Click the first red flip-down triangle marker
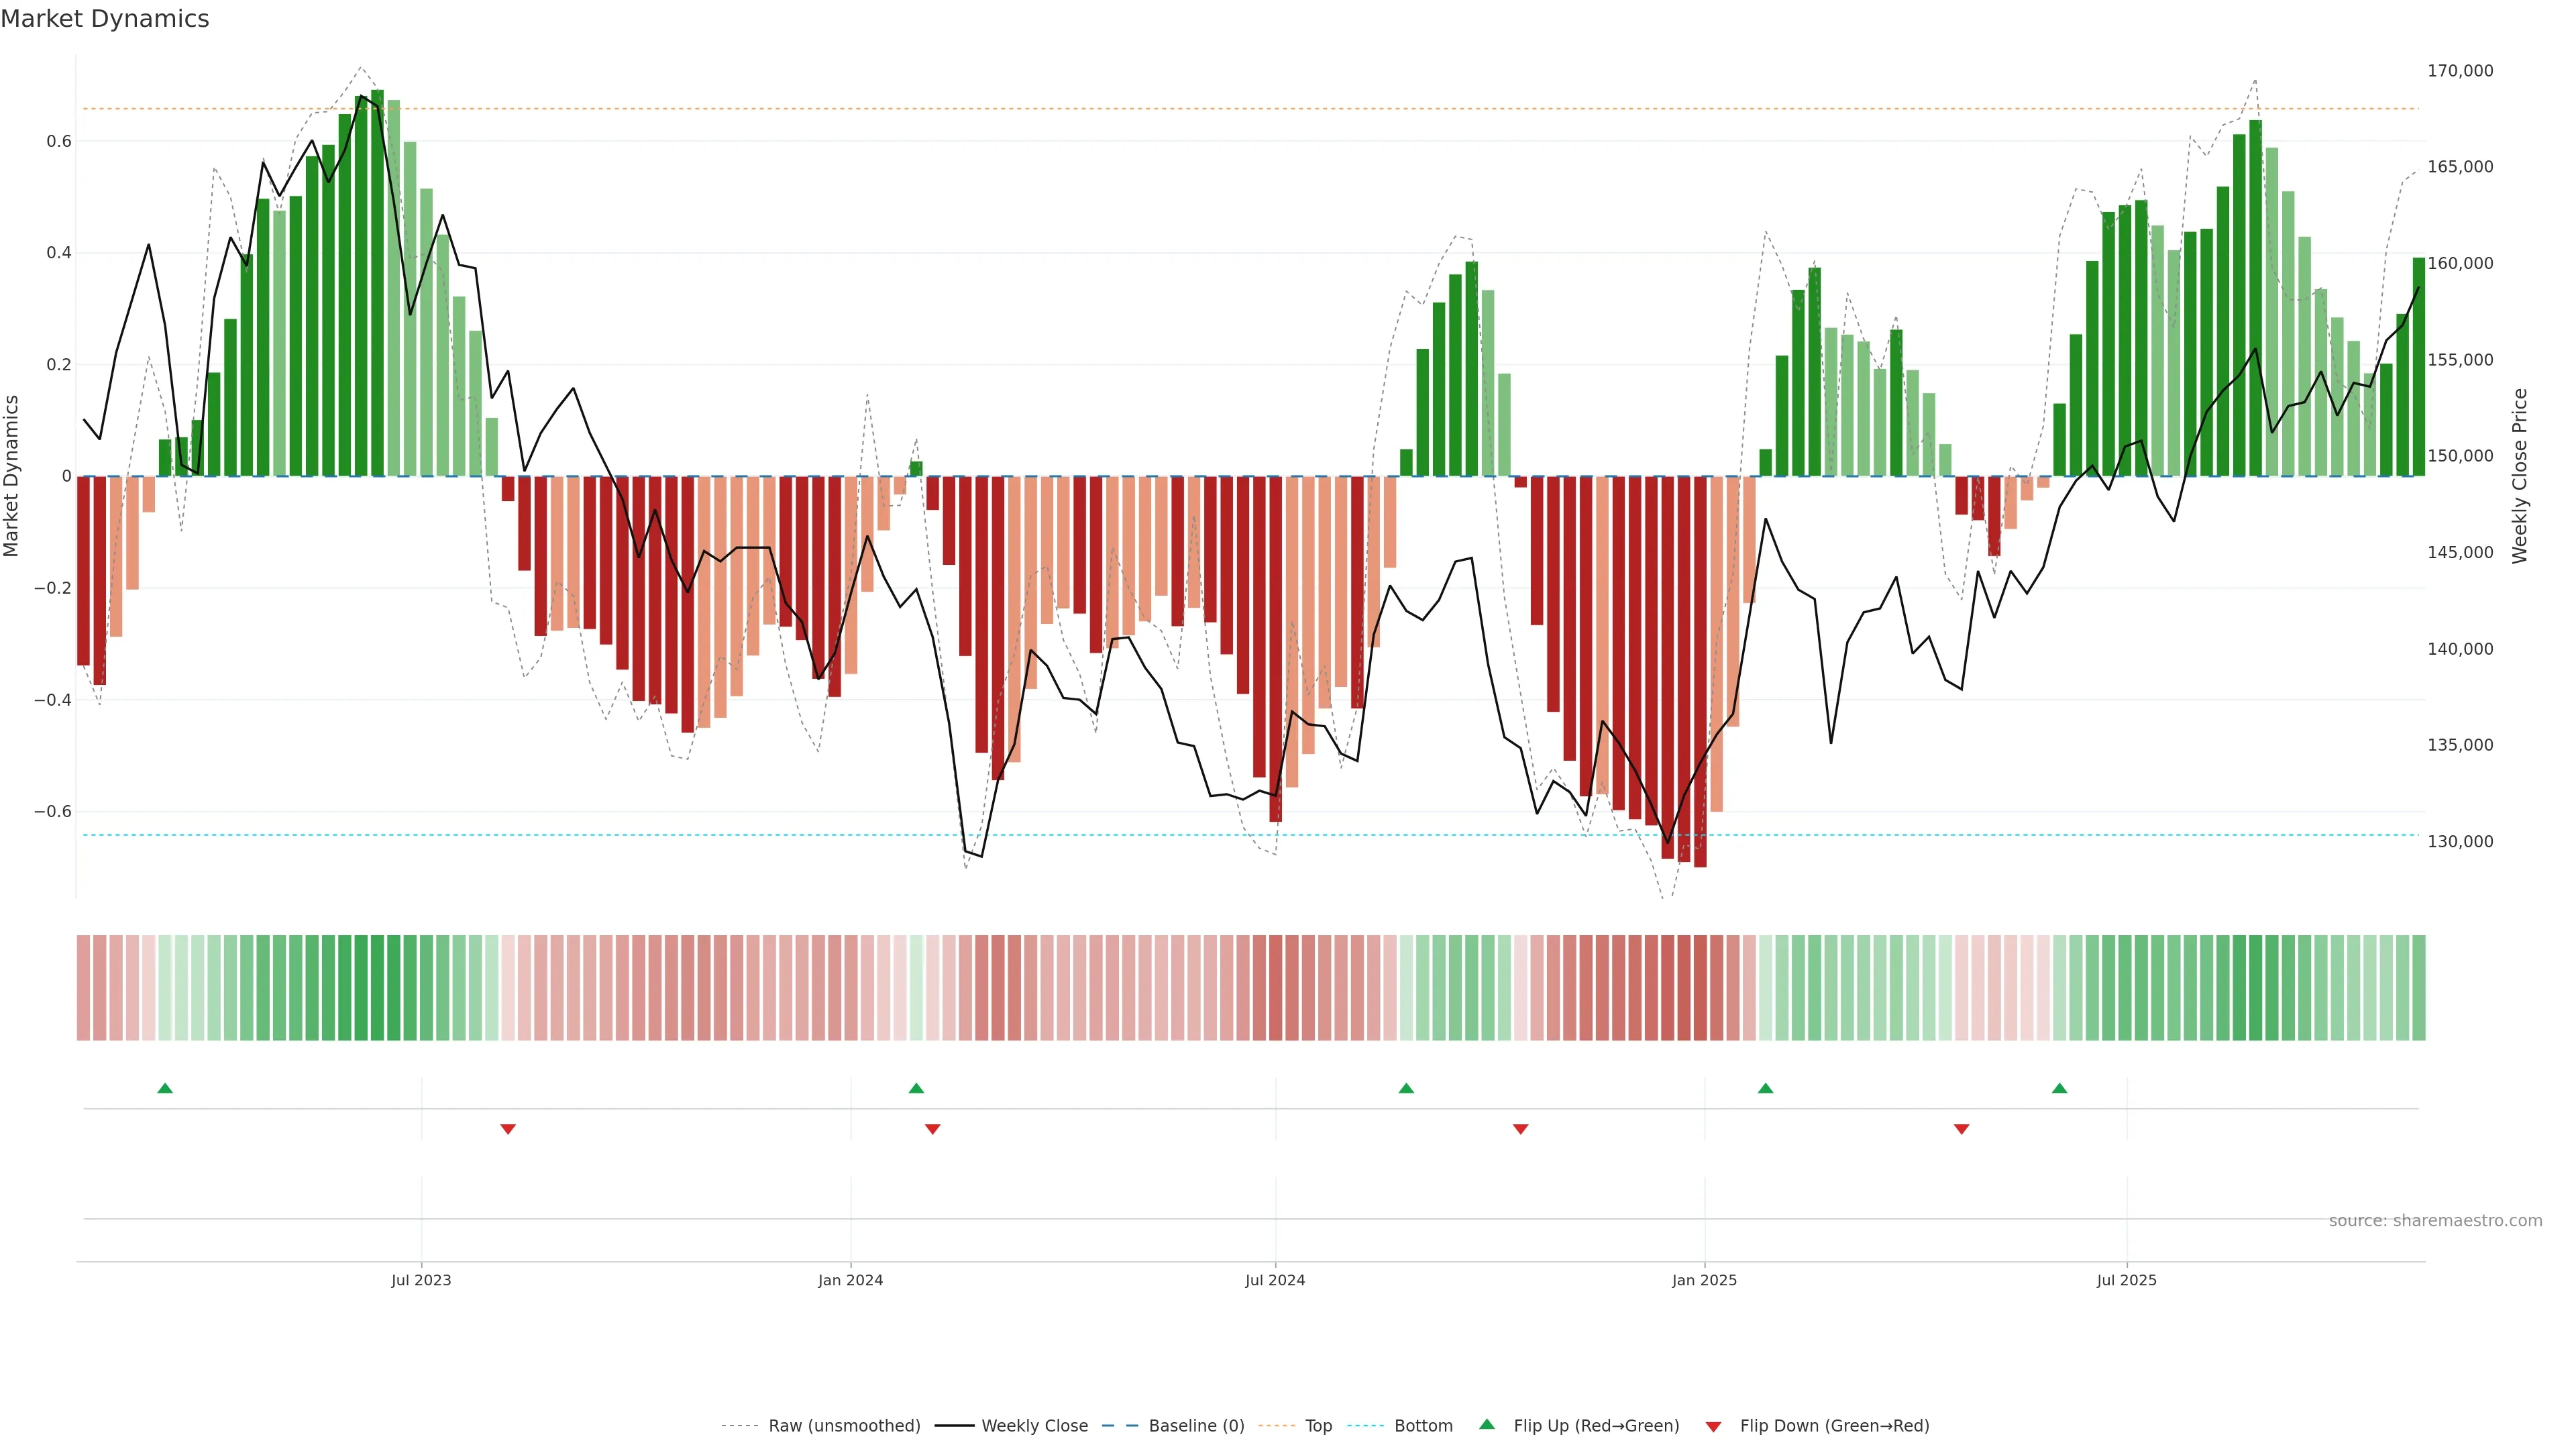The width and height of the screenshot is (2576, 1449). pos(508,1129)
